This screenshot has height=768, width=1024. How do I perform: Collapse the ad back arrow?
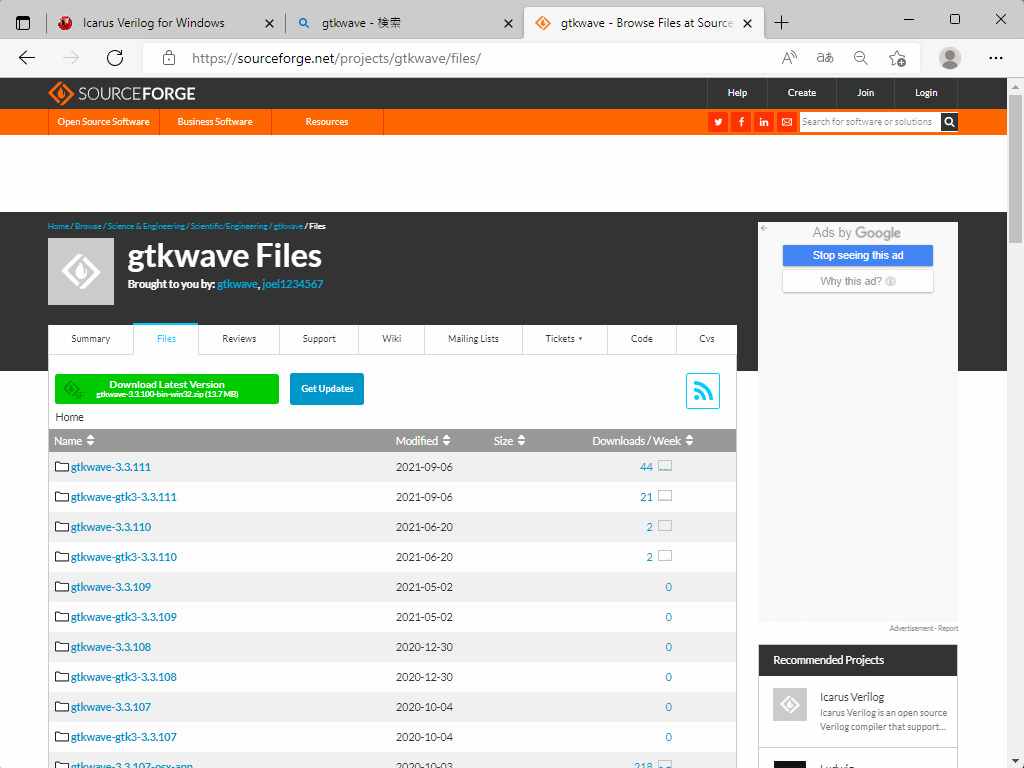(x=764, y=229)
